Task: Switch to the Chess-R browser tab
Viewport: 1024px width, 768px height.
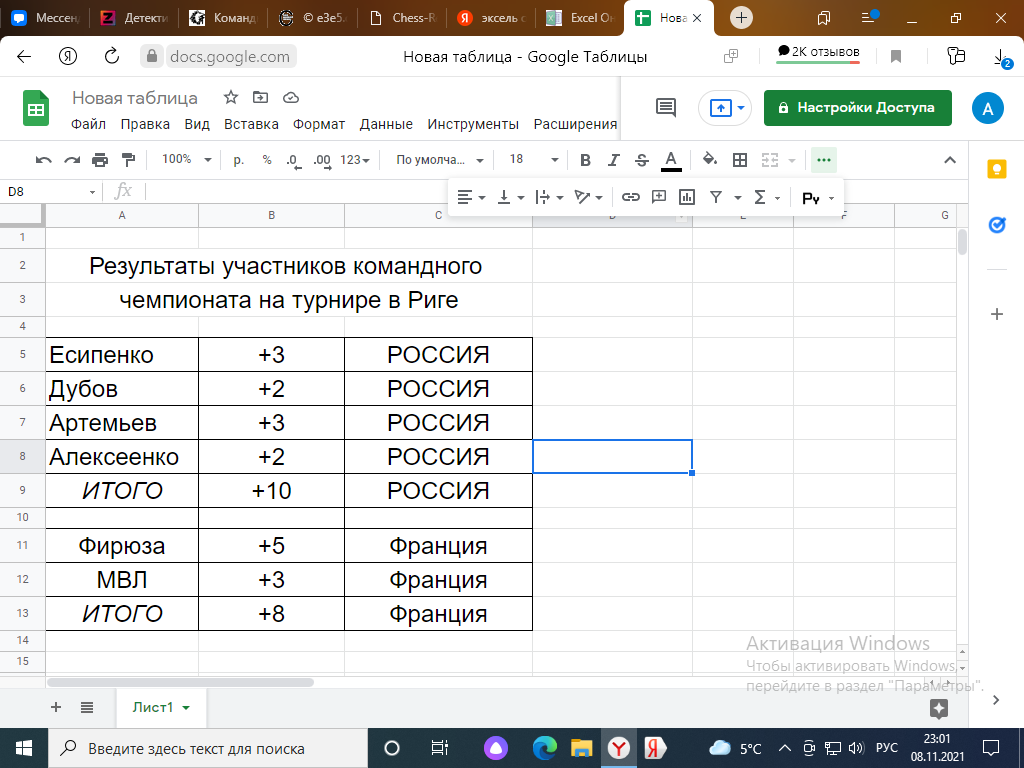Action: 402,18
